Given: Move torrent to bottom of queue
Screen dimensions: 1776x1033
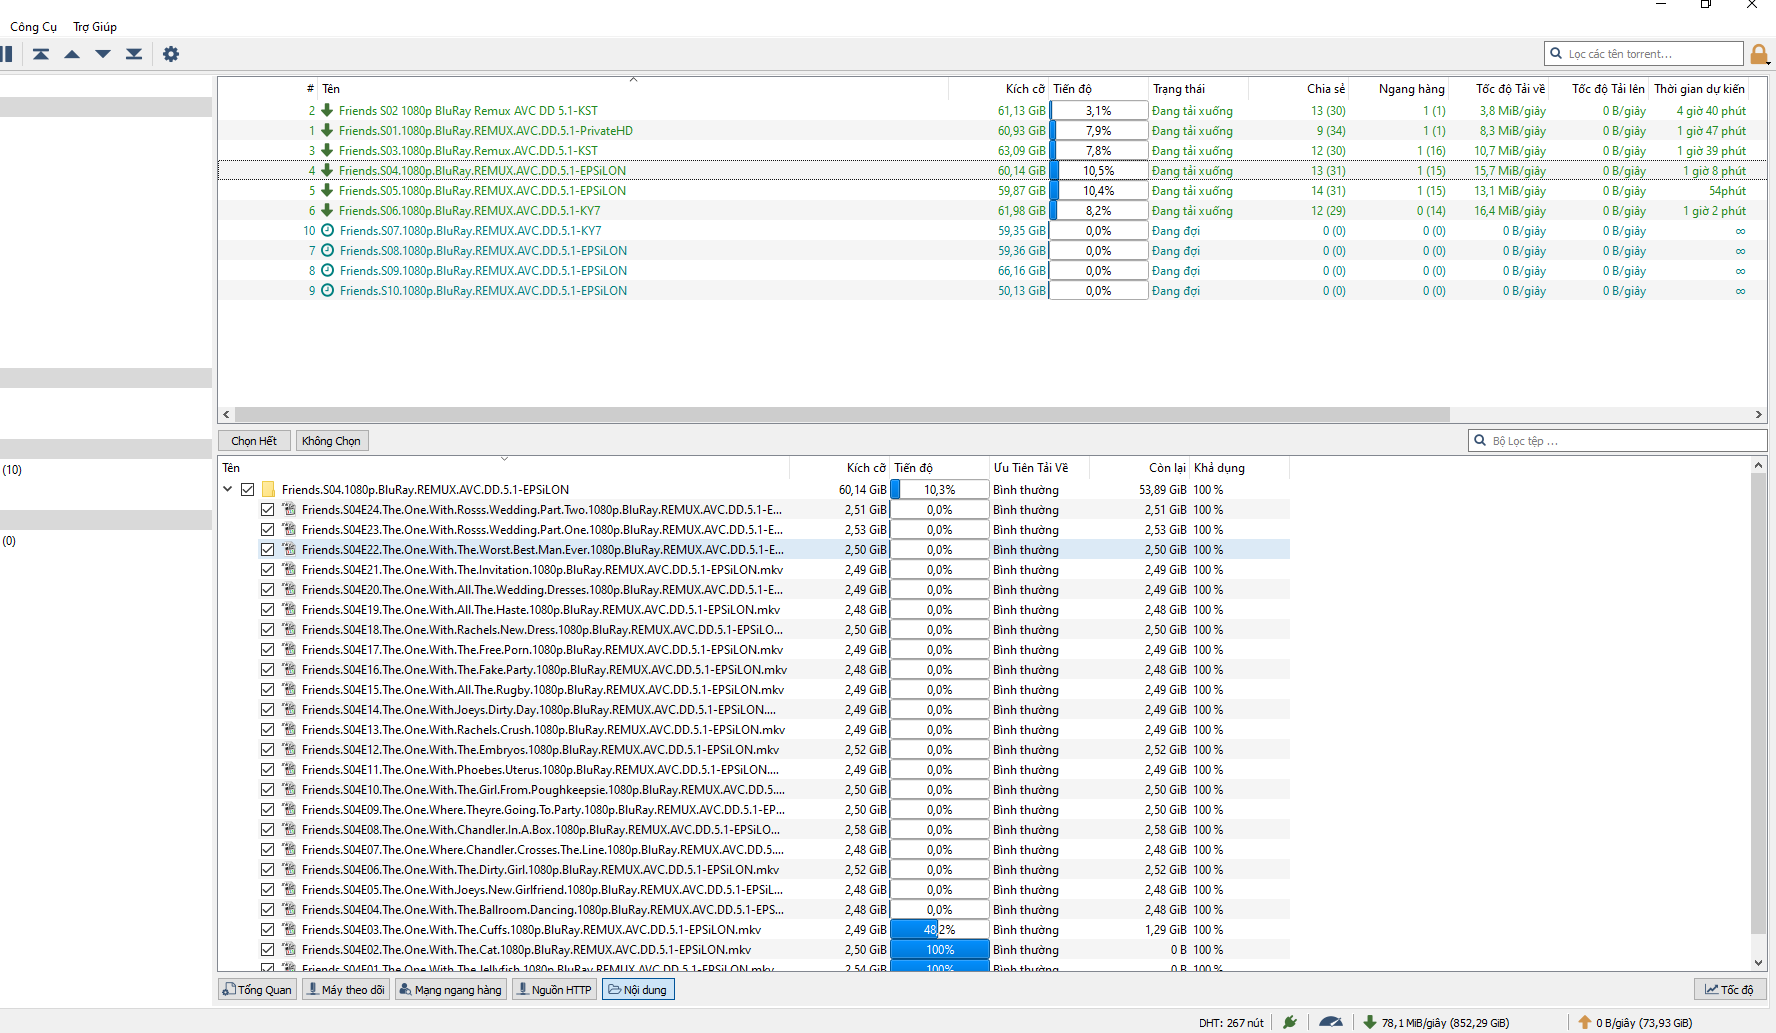Looking at the screenshot, I should tap(134, 54).
